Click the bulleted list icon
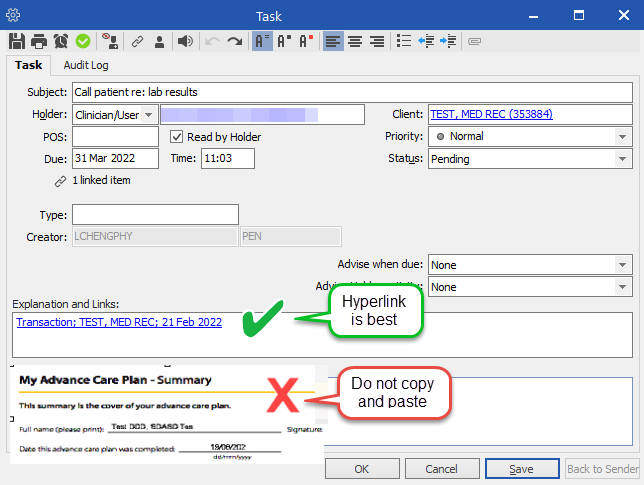Image resolution: width=644 pixels, height=485 pixels. click(x=404, y=41)
